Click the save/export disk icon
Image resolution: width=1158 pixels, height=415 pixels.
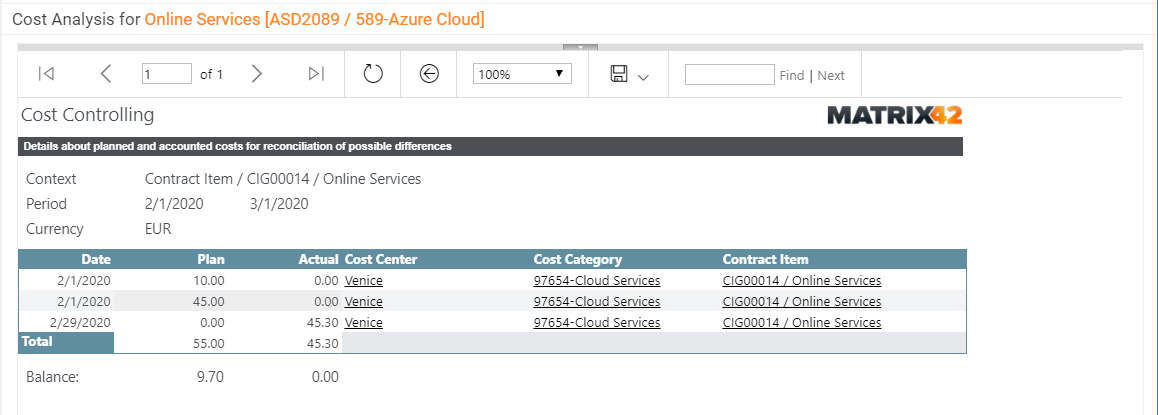tap(619, 74)
